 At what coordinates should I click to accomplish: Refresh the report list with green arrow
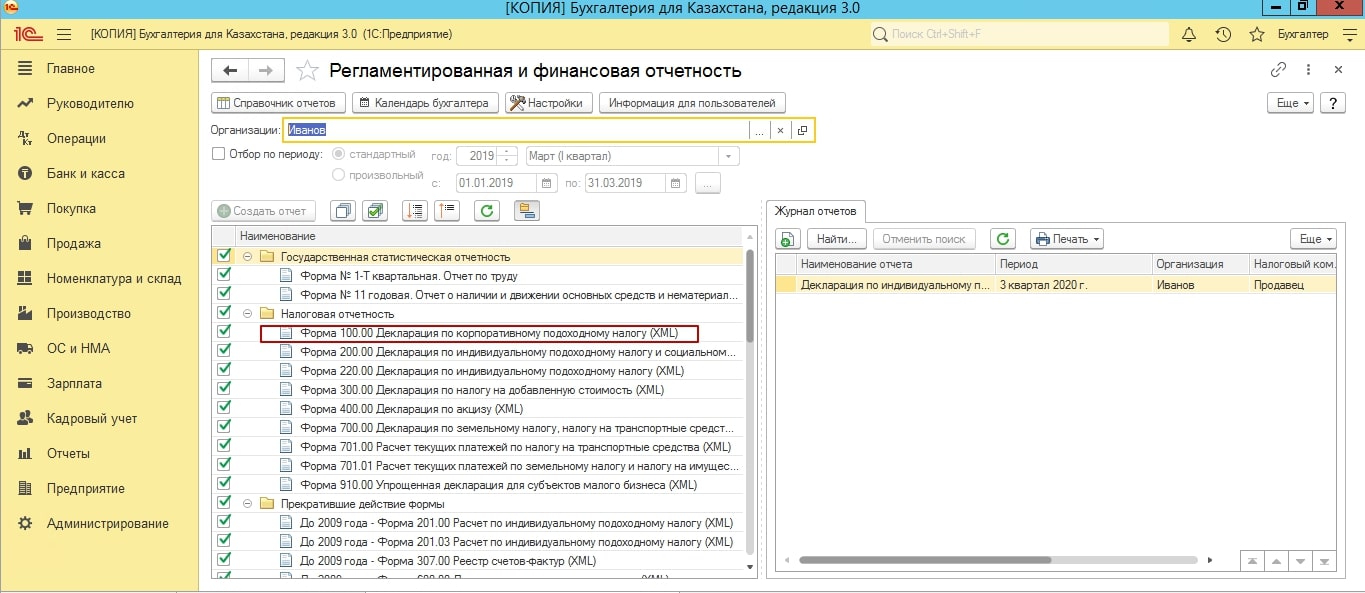click(486, 211)
